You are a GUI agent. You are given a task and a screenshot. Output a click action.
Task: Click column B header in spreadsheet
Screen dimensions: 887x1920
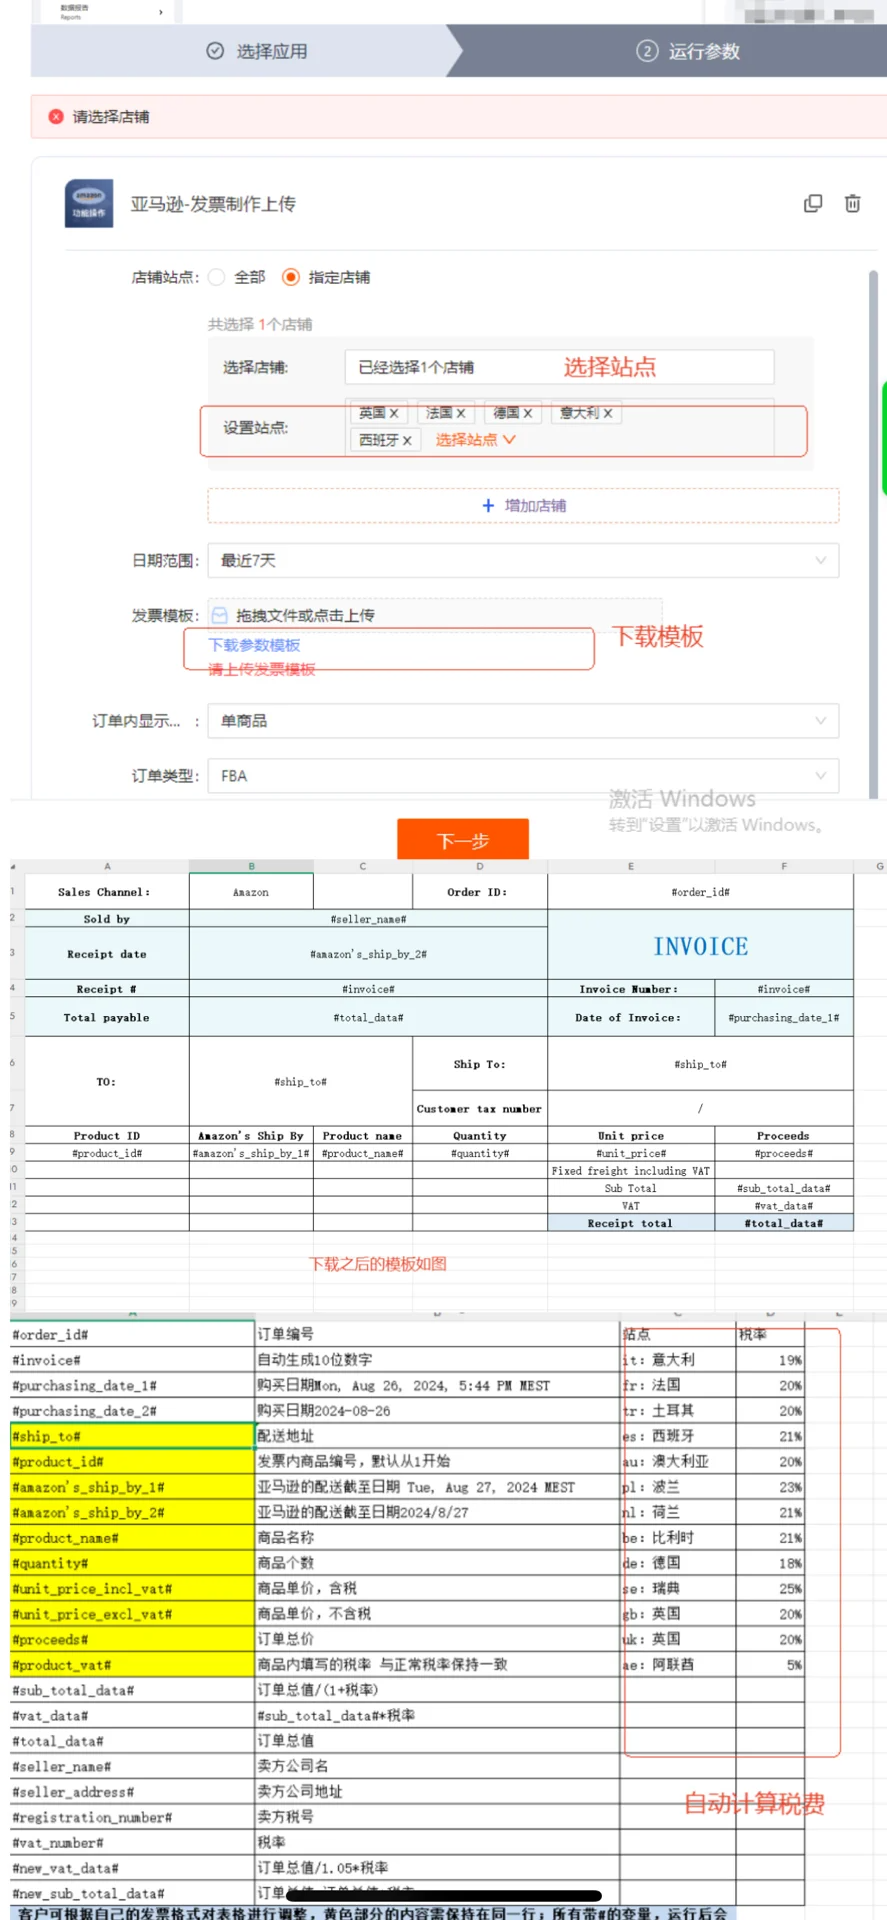coord(251,866)
